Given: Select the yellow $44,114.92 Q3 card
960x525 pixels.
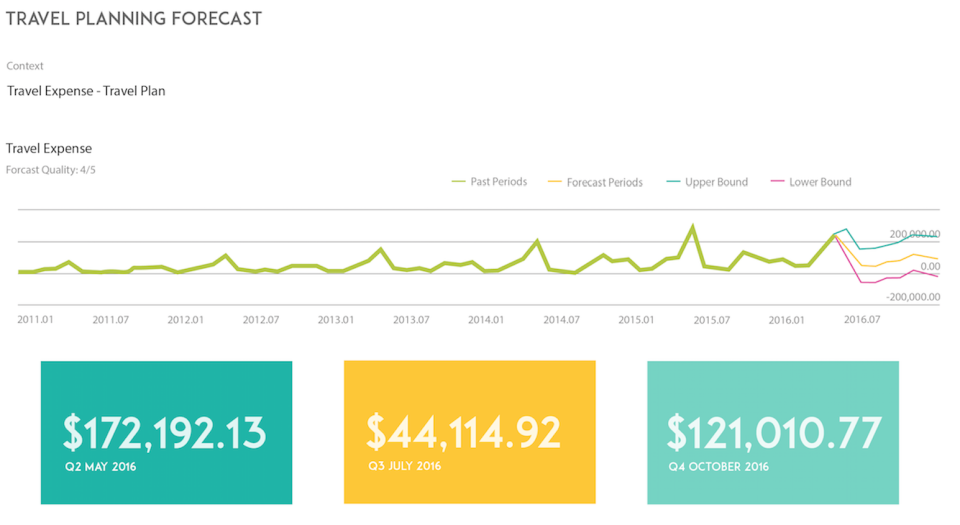Looking at the screenshot, I should tap(469, 432).
